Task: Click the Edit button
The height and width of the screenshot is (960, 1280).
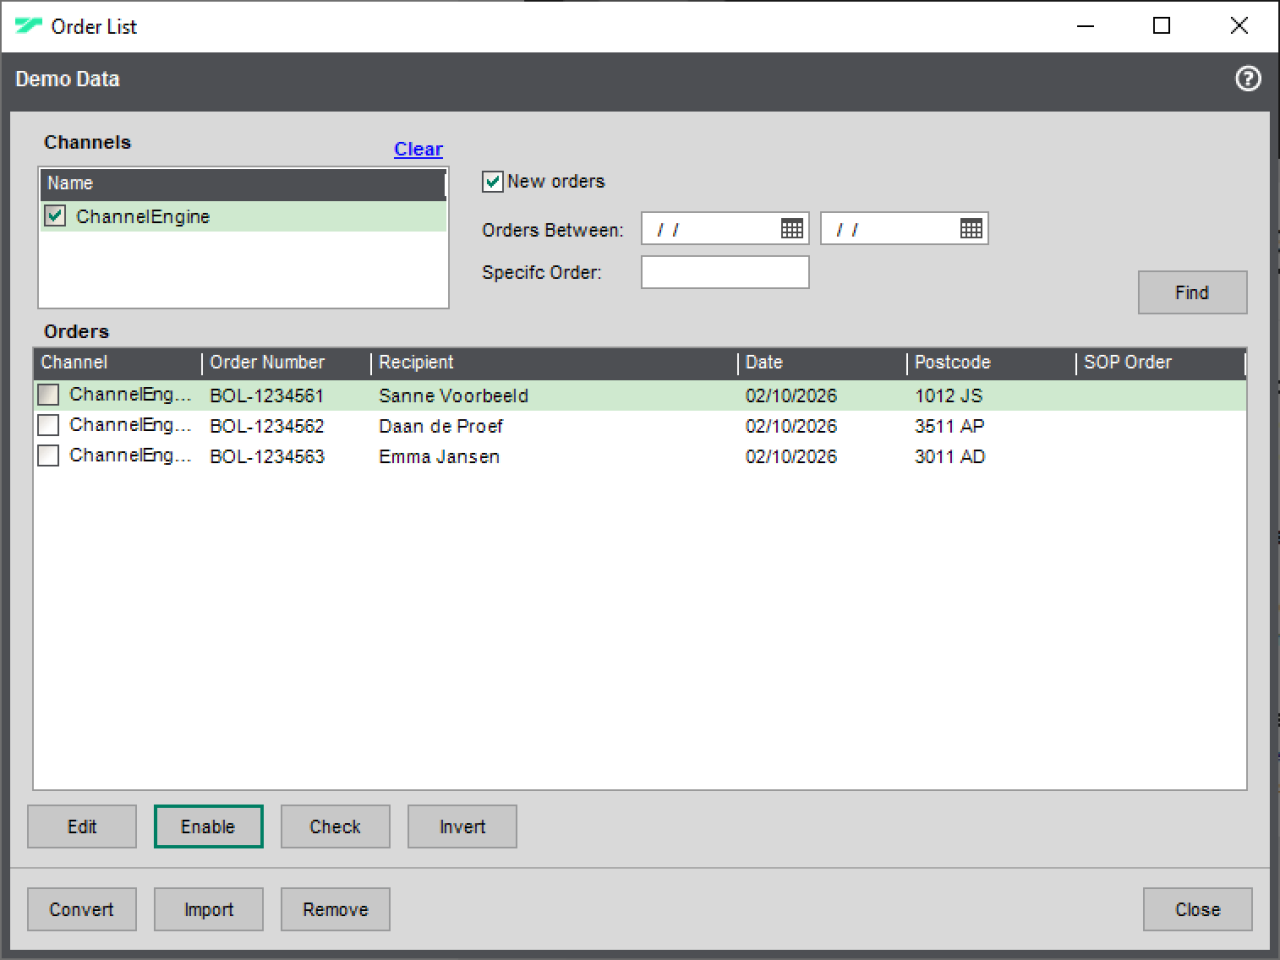Action: click(x=82, y=827)
